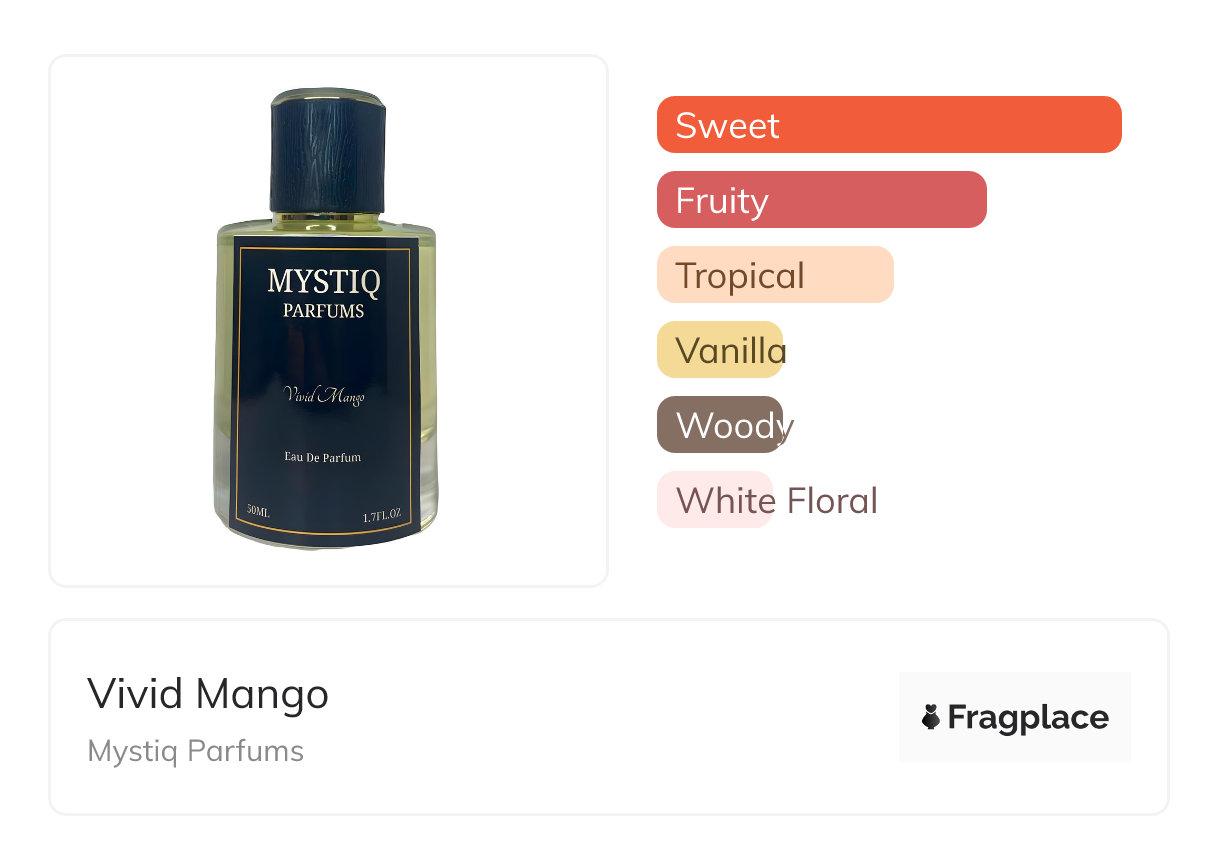Click the gold collar under the cap

[328, 215]
